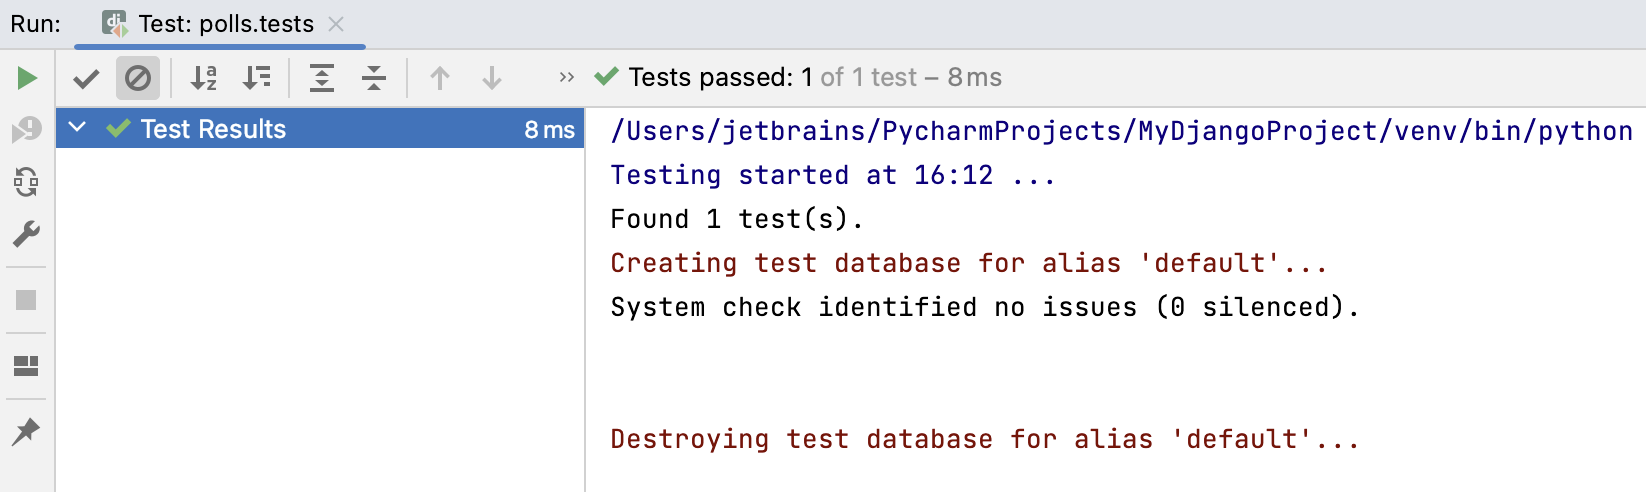Go to previous failed test arrow
1646x492 pixels.
[x=440, y=78]
